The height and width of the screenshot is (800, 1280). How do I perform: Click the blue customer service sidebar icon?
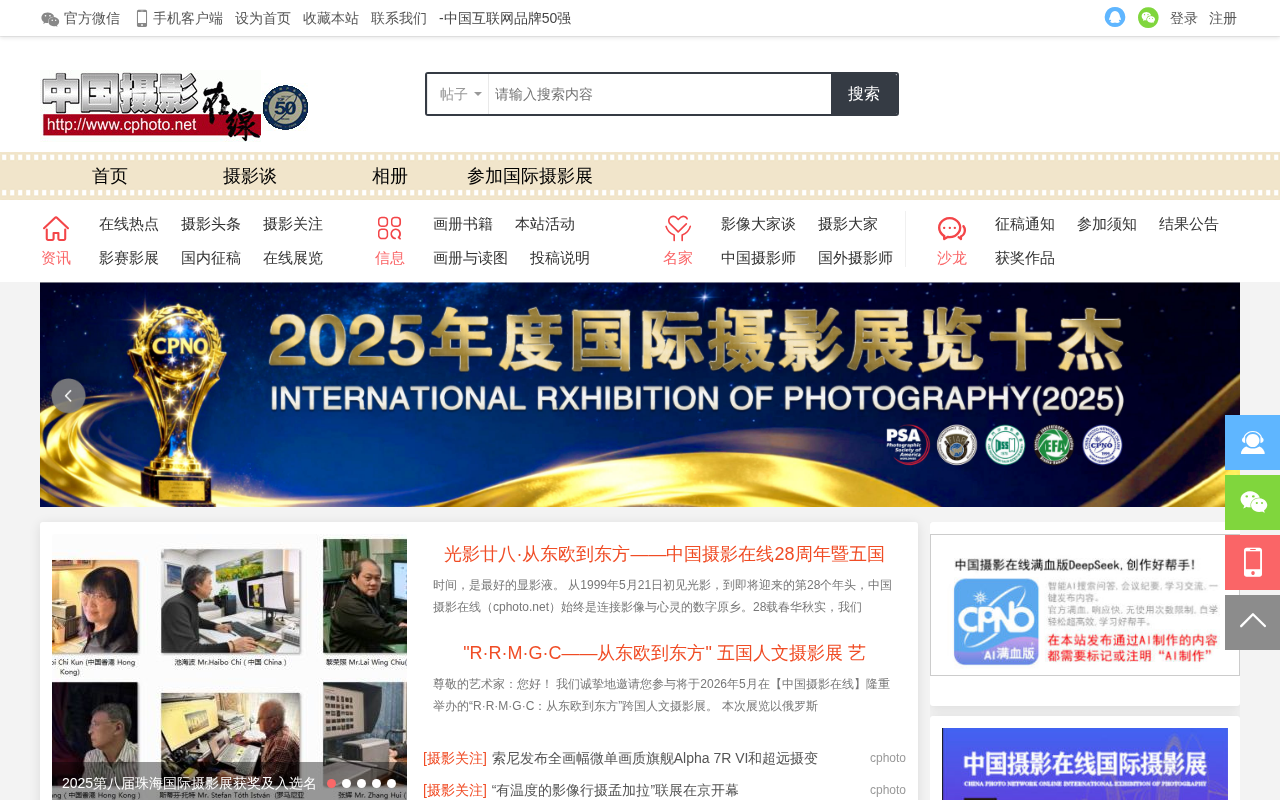point(1252,442)
